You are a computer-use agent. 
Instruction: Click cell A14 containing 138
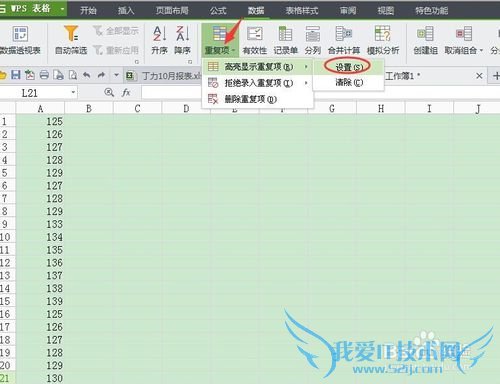click(x=40, y=288)
